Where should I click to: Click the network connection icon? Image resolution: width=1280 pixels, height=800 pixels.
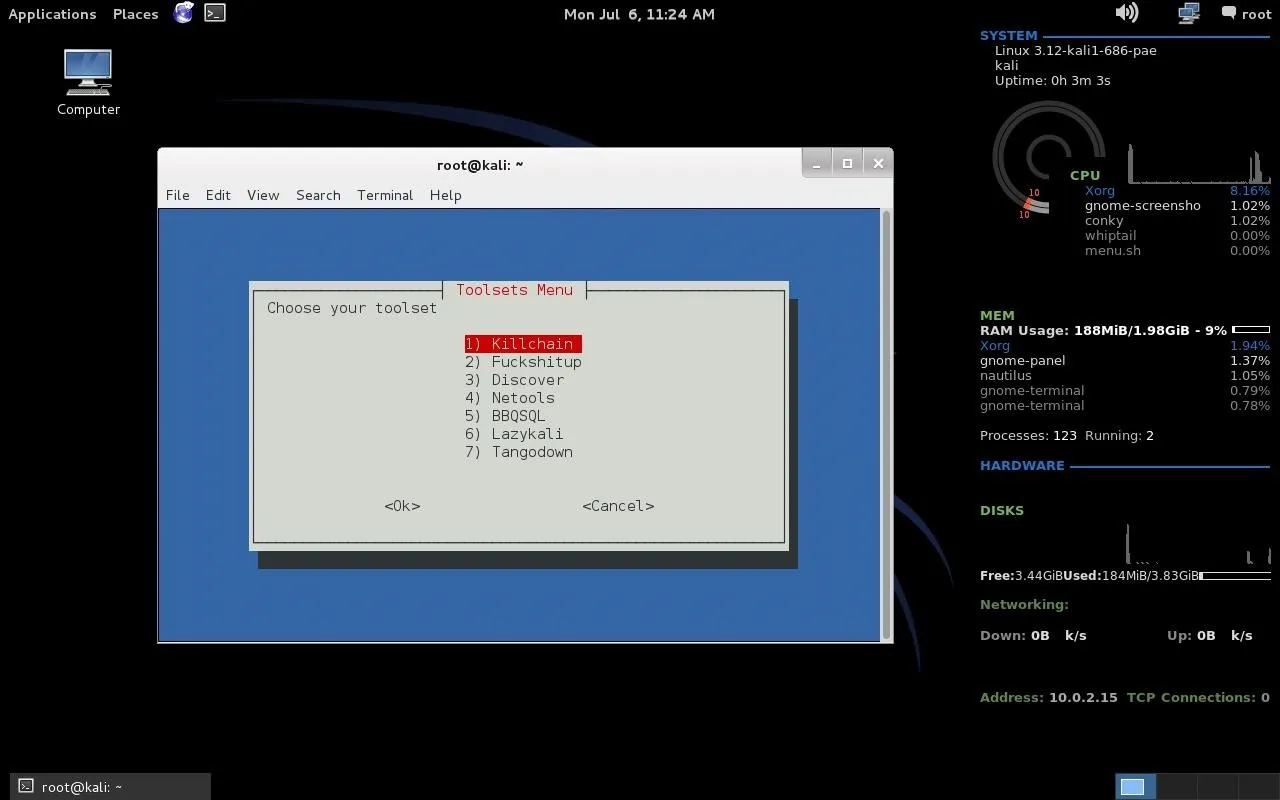pyautogui.click(x=1188, y=13)
